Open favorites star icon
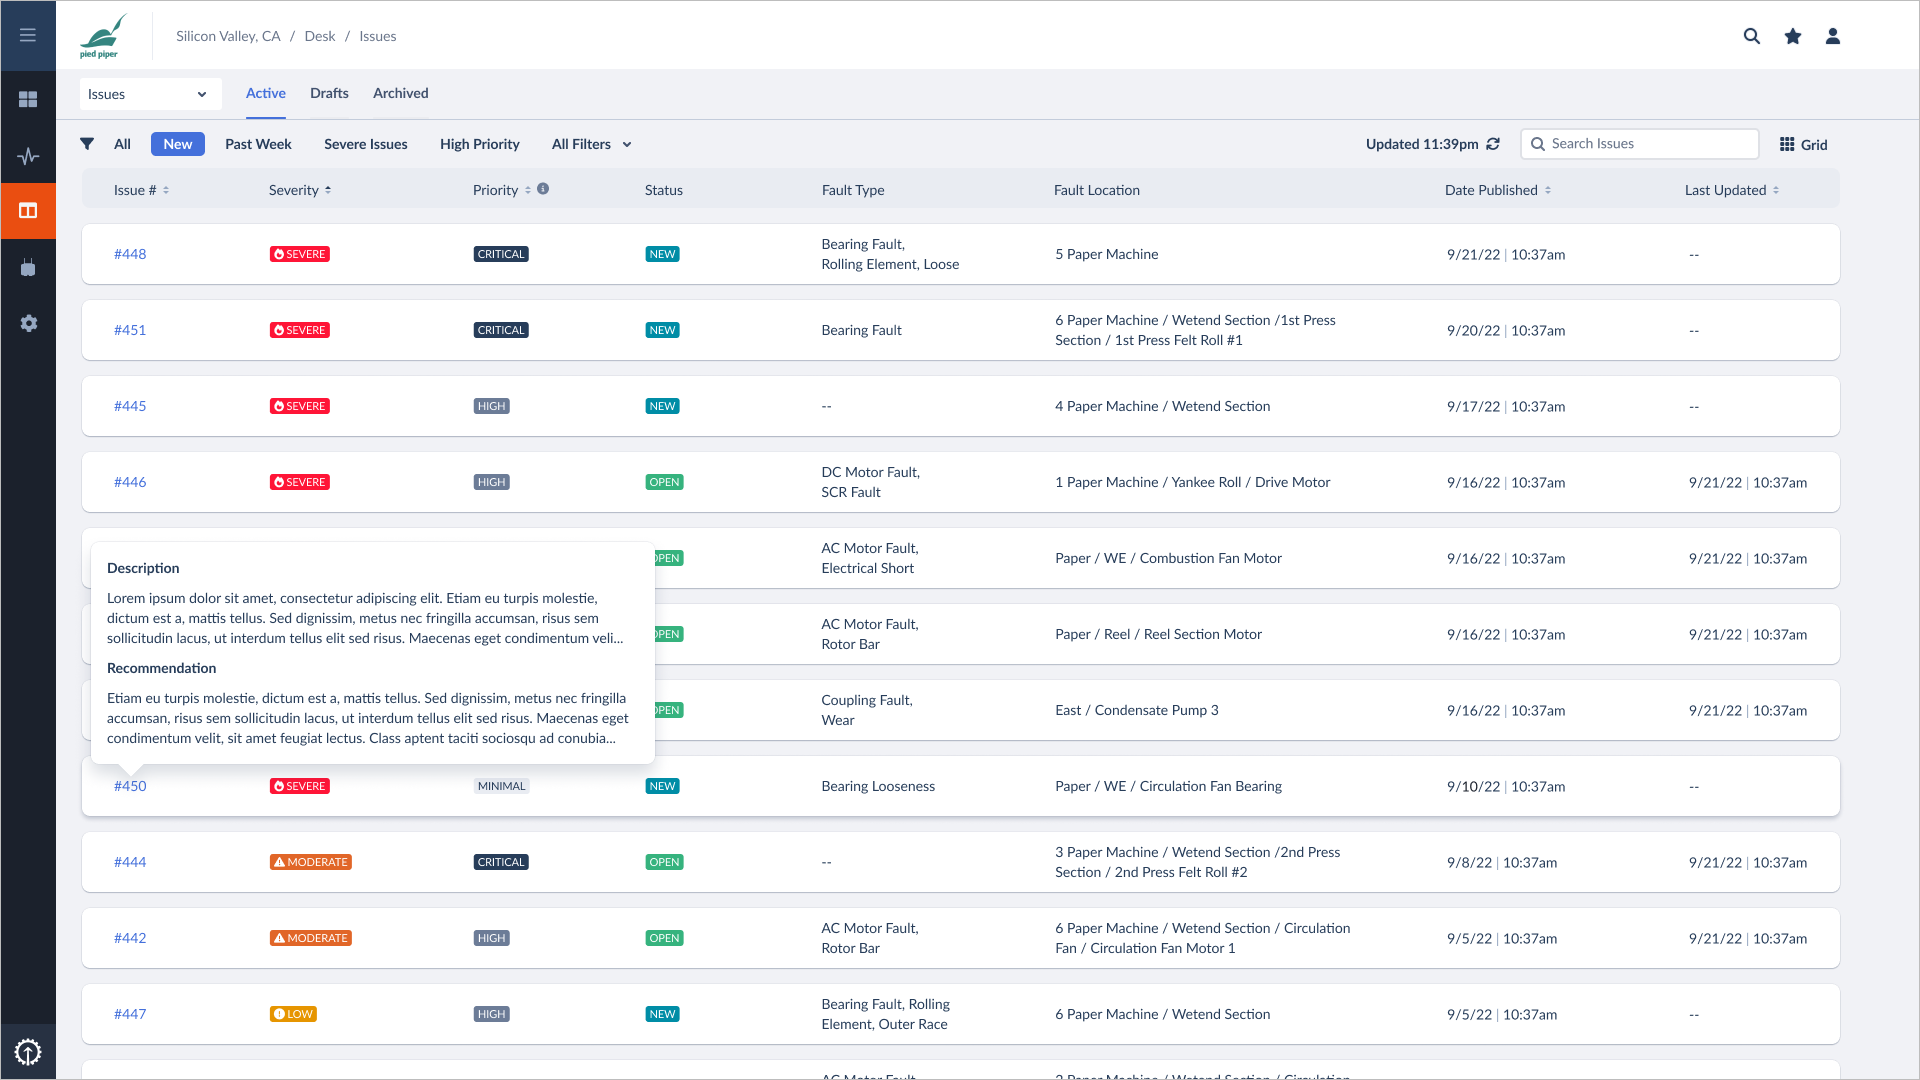Screen dimensions: 1920x1080 click(1793, 36)
